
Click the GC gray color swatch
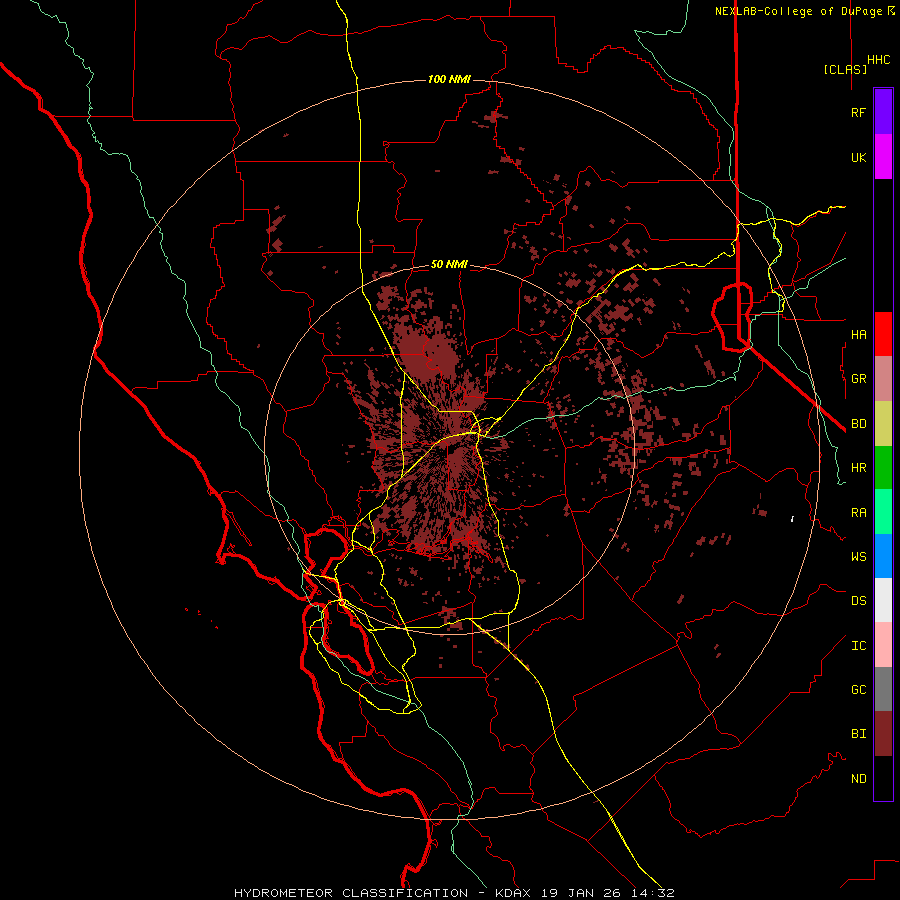pos(883,689)
